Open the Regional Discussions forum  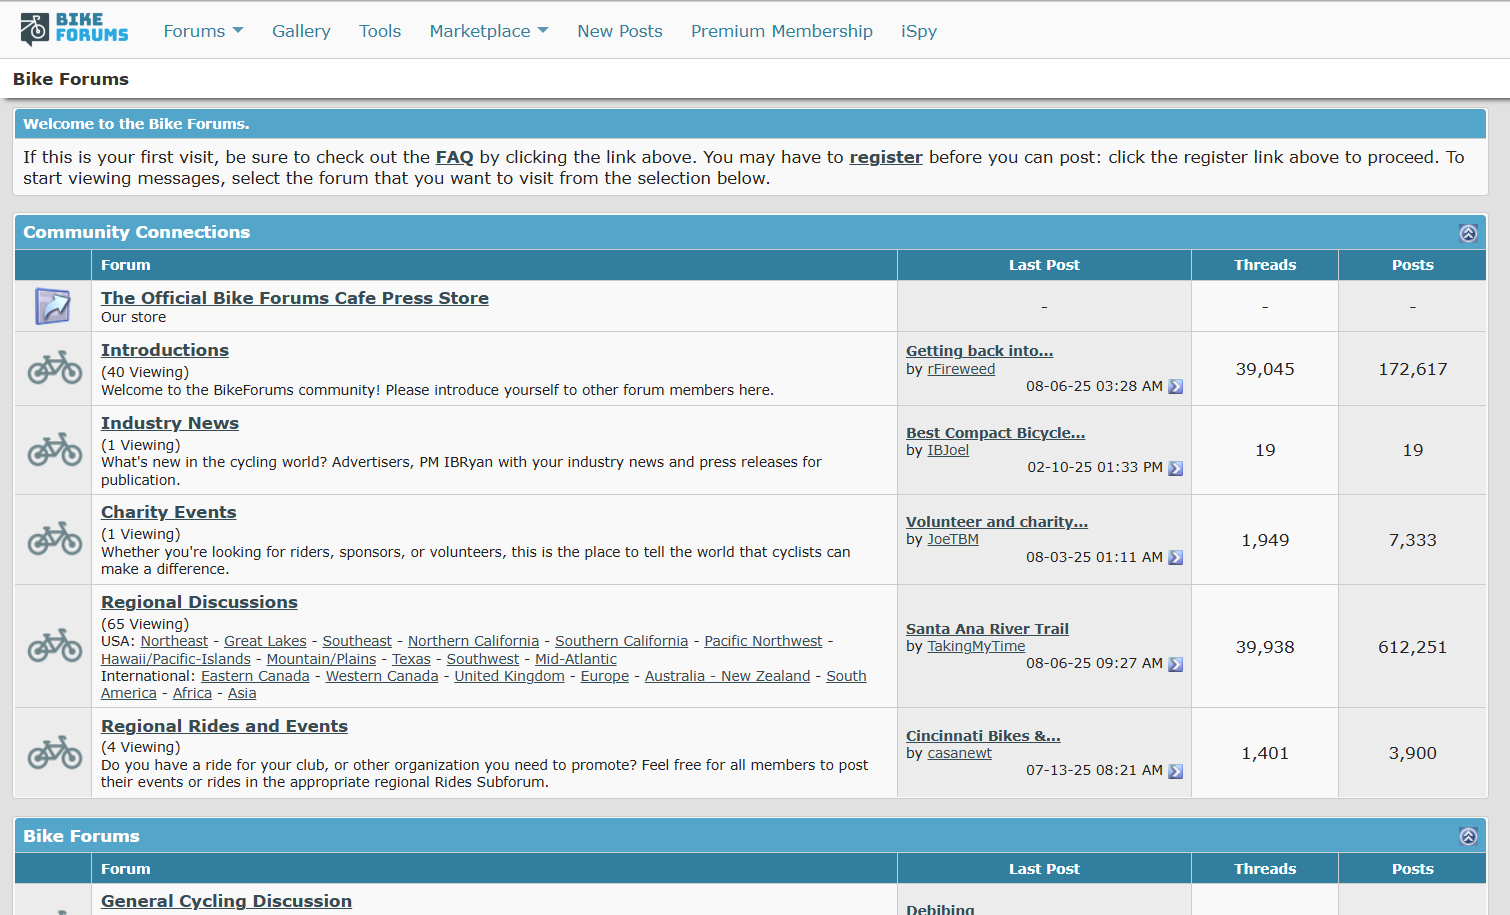(x=199, y=602)
